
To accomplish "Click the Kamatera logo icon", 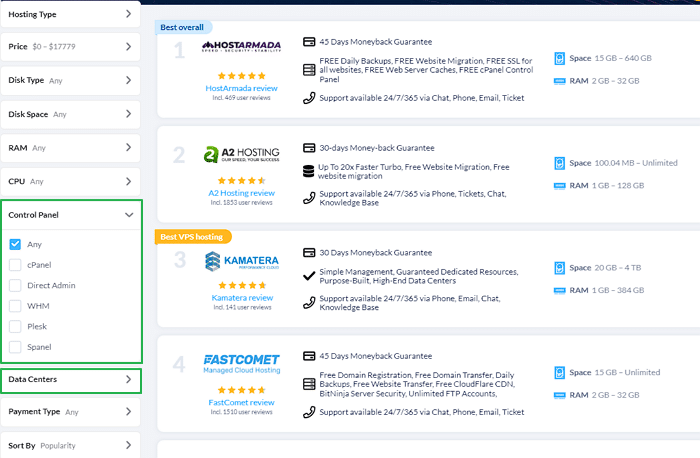I will pos(213,262).
